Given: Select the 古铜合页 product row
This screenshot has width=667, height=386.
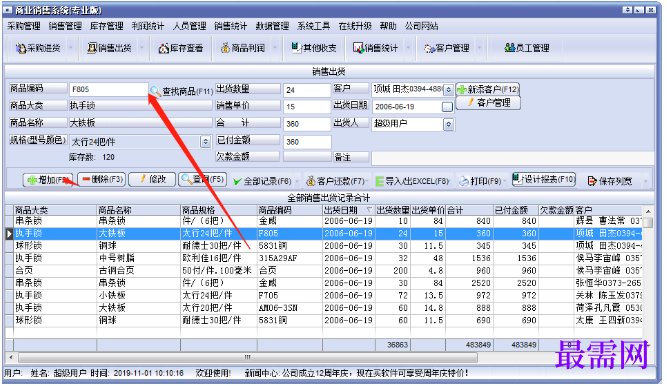Looking at the screenshot, I should (x=323, y=271).
